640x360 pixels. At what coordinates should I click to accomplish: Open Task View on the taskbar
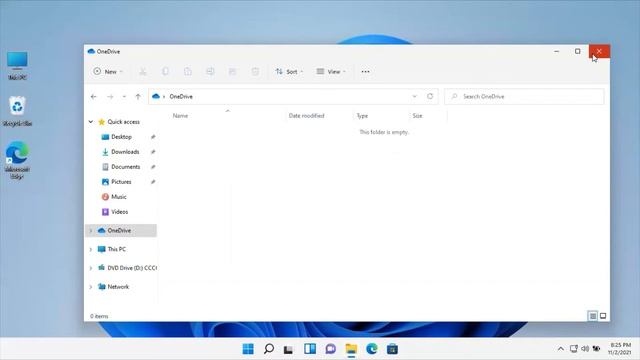pos(289,349)
